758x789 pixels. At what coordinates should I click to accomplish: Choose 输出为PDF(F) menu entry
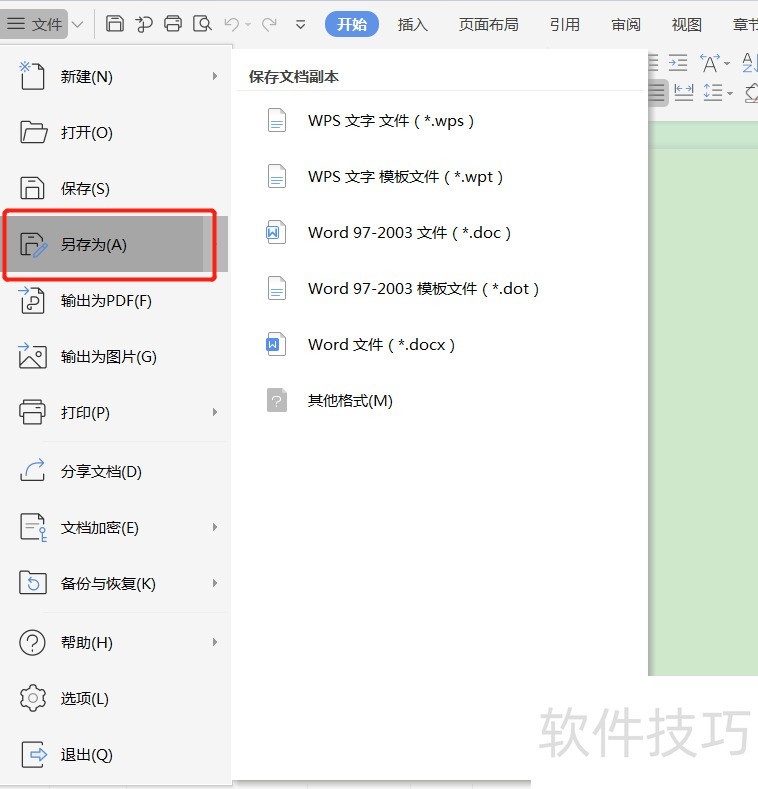click(116, 300)
